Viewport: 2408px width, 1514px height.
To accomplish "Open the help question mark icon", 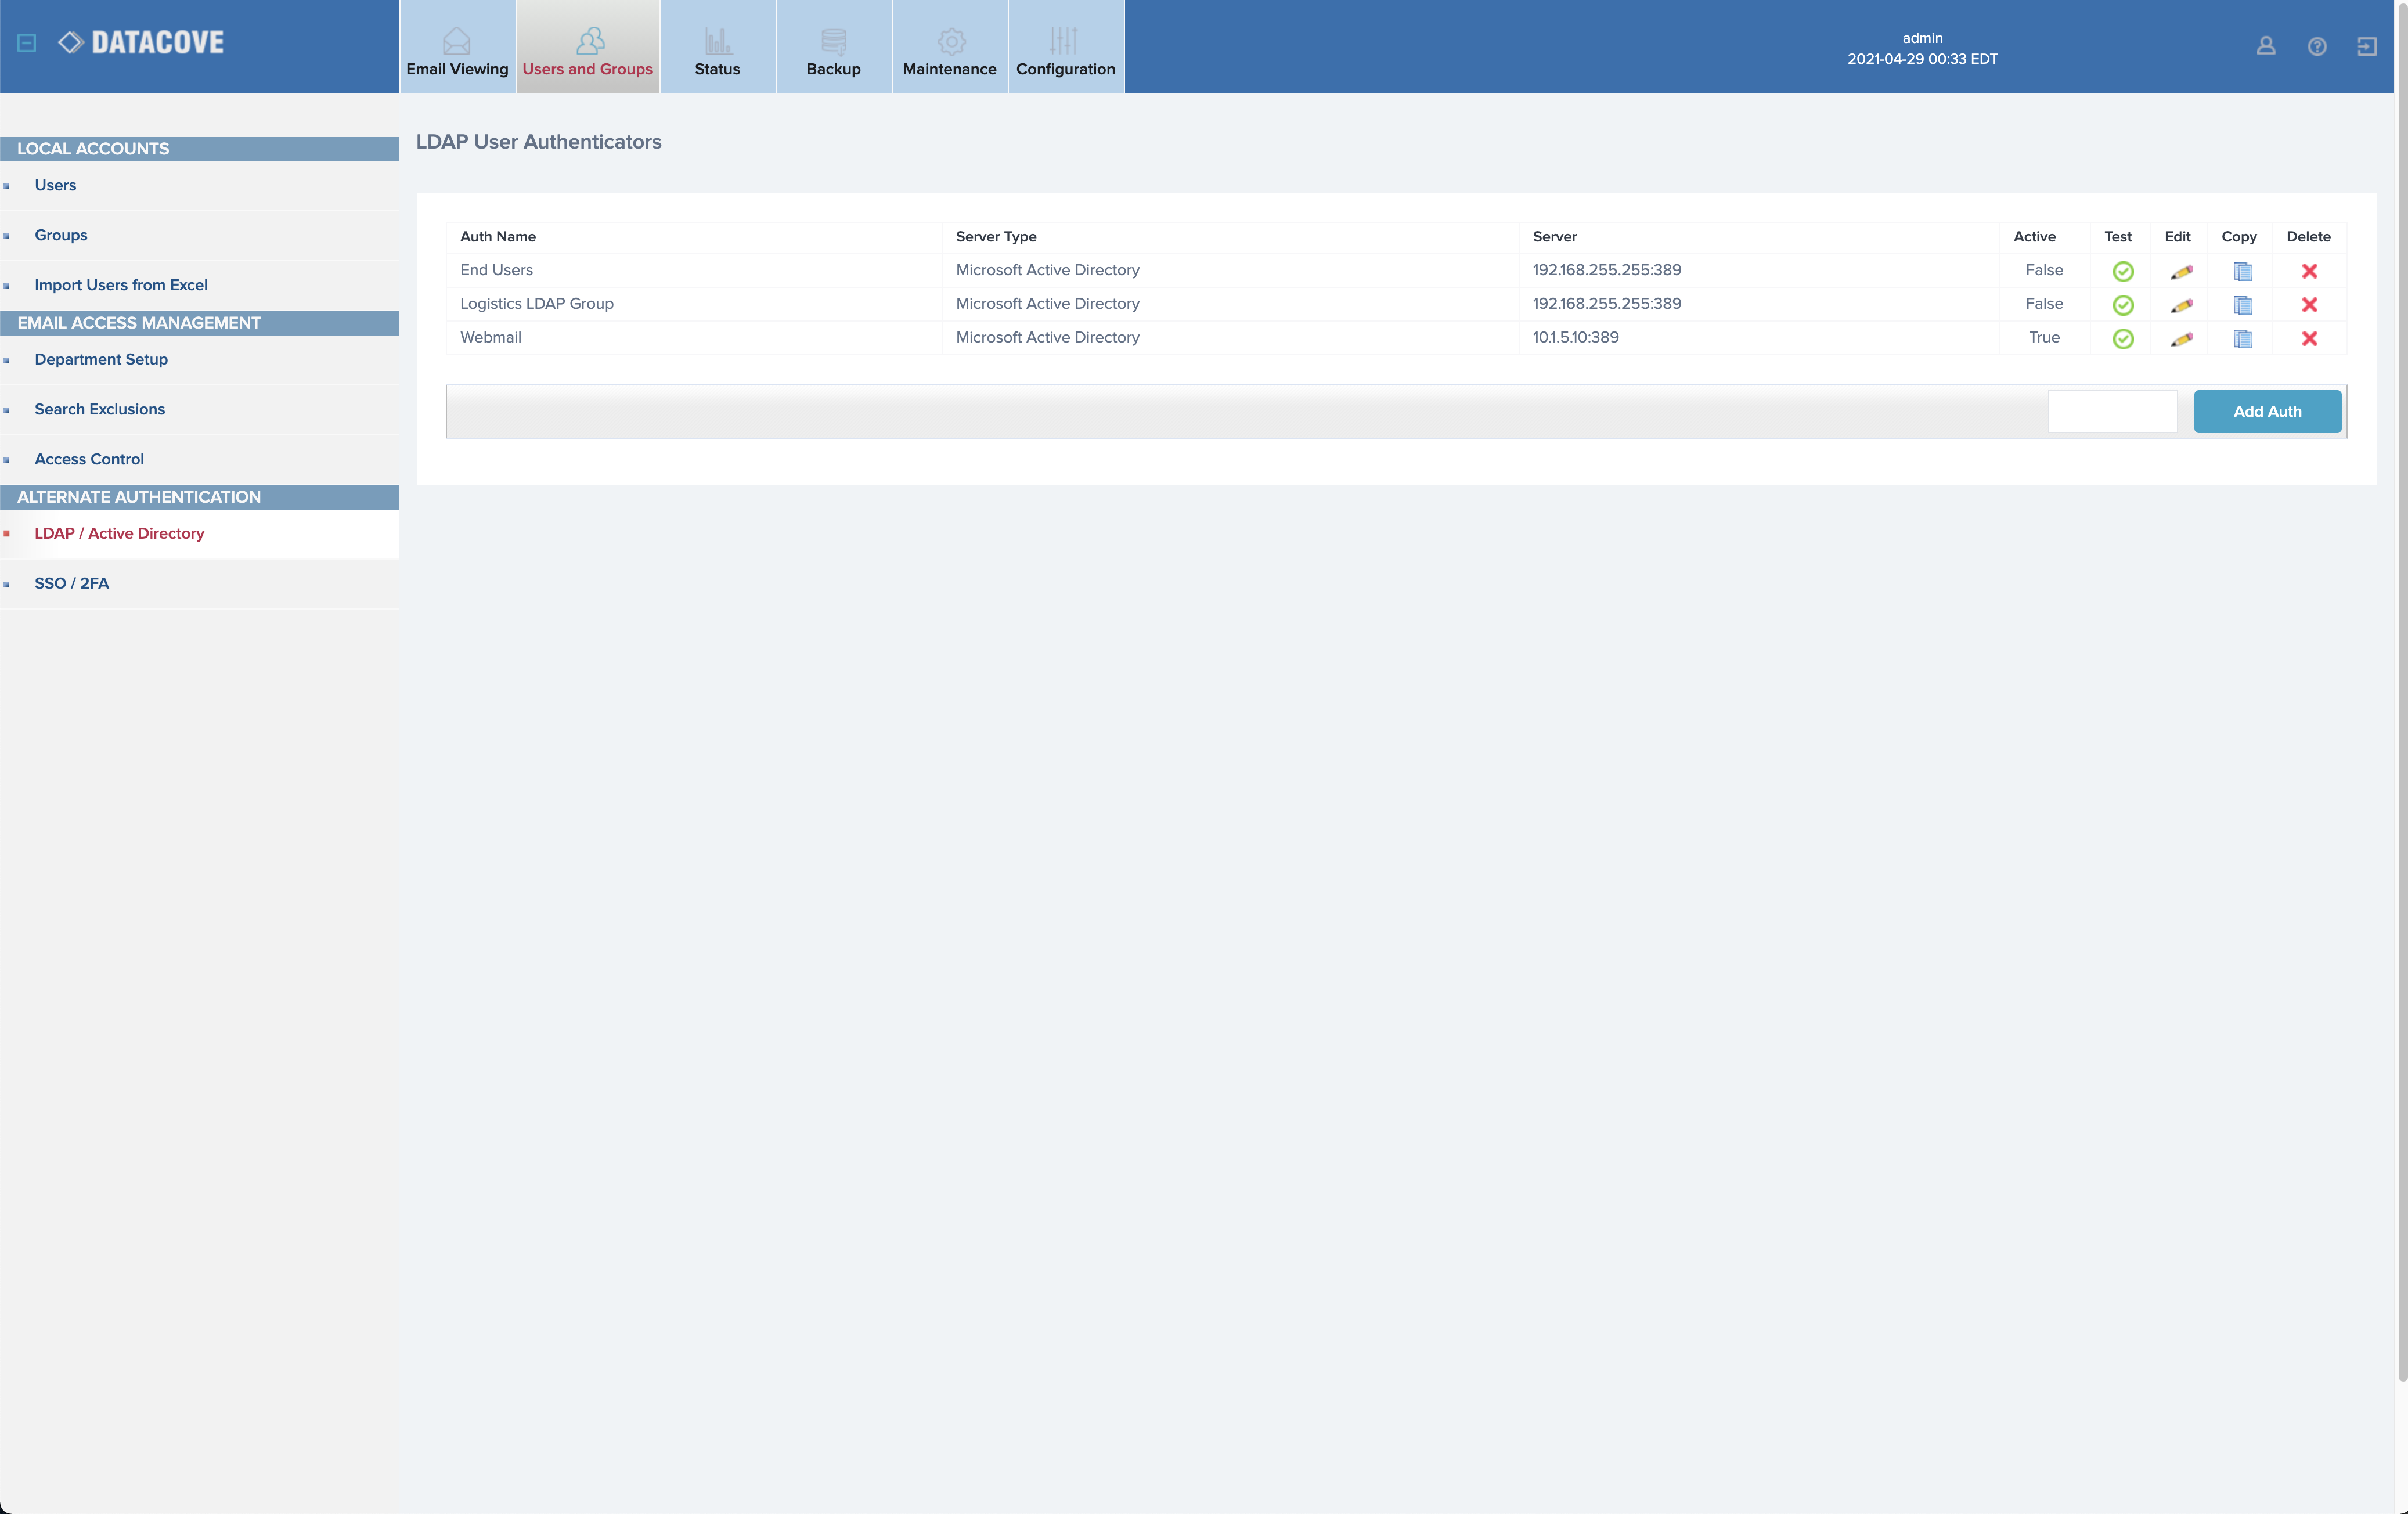I will pyautogui.click(x=2317, y=46).
